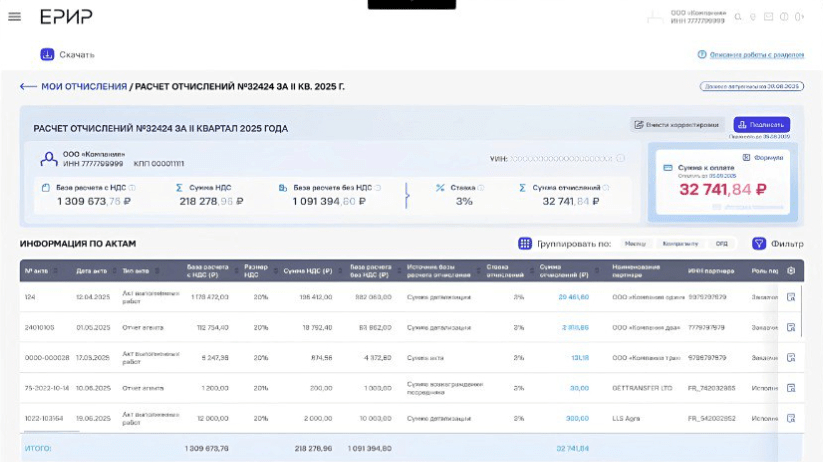The height and width of the screenshot is (462, 823).
Task: Group acts by Месяцу
Action: 635,243
